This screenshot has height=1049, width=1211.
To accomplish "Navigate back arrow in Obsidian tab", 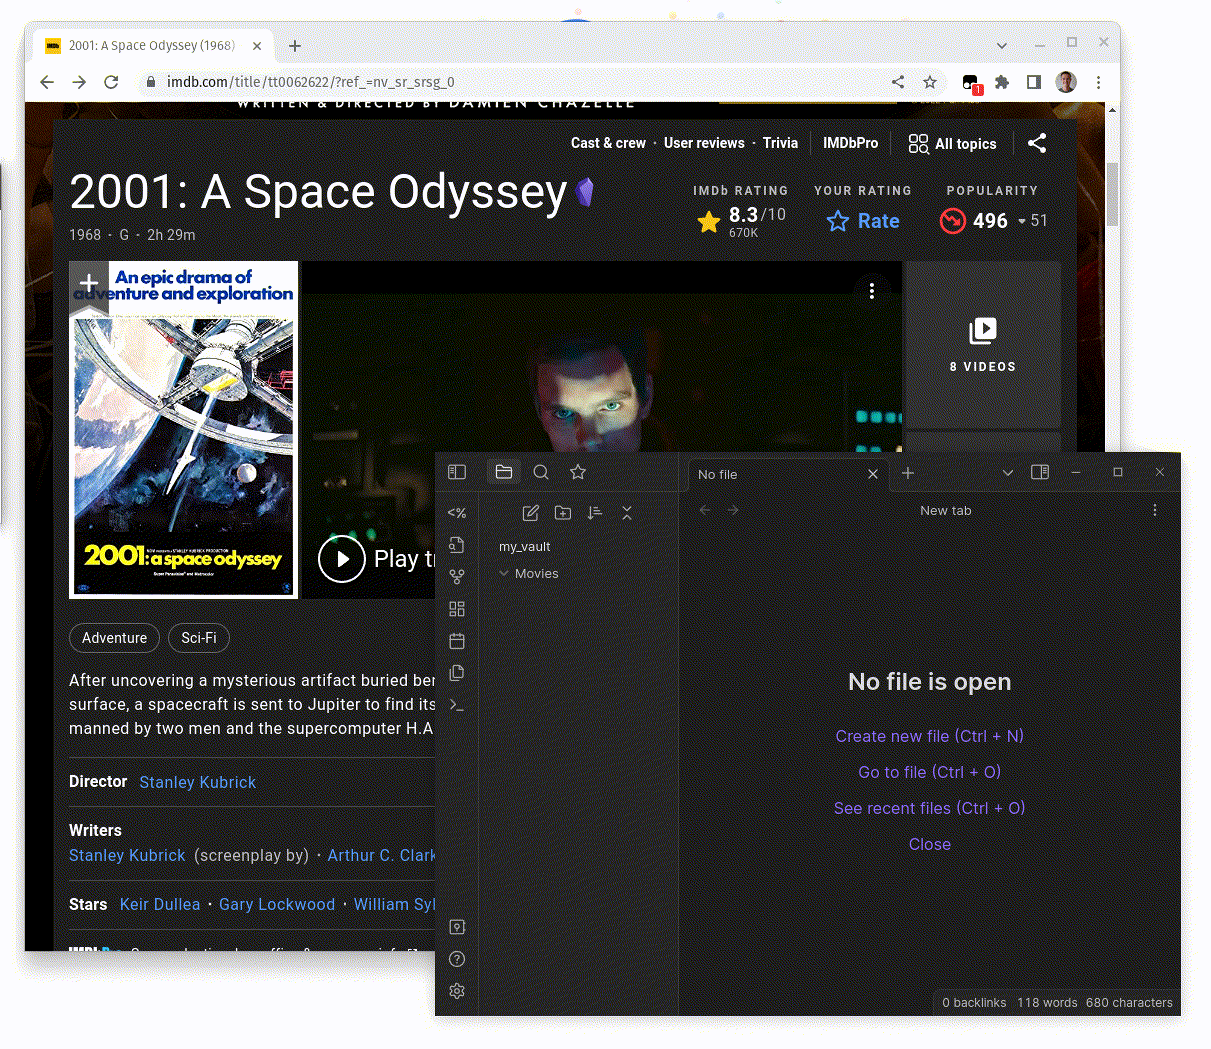I will point(705,510).
